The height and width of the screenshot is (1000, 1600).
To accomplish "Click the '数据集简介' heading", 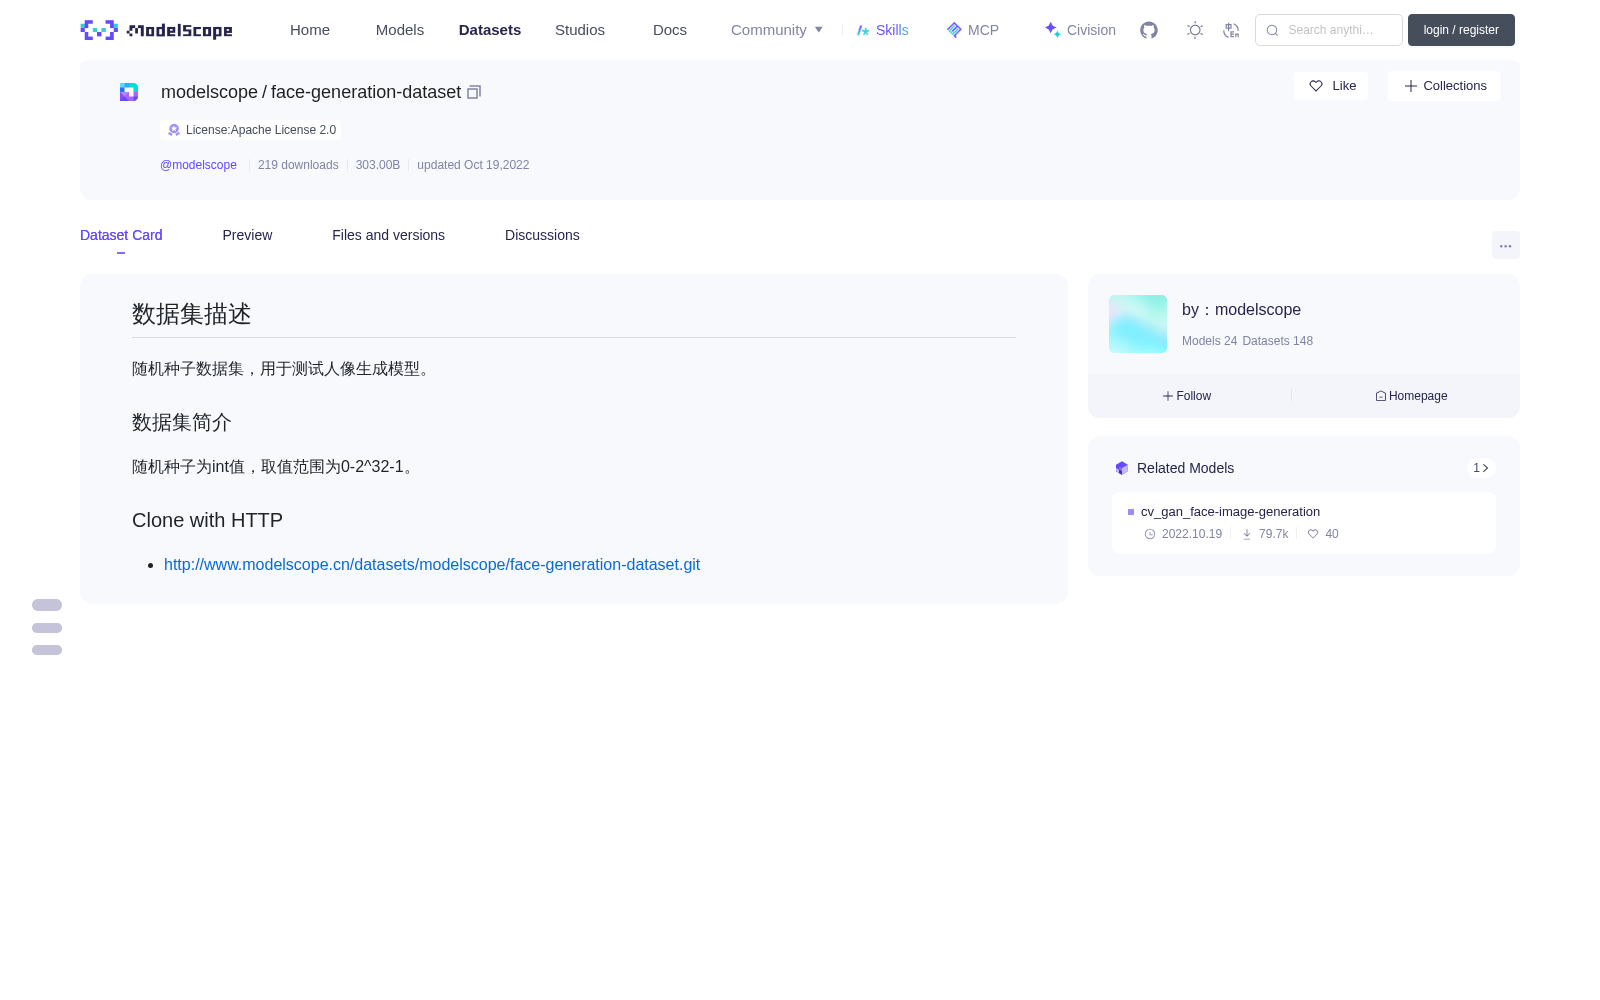I will [182, 423].
